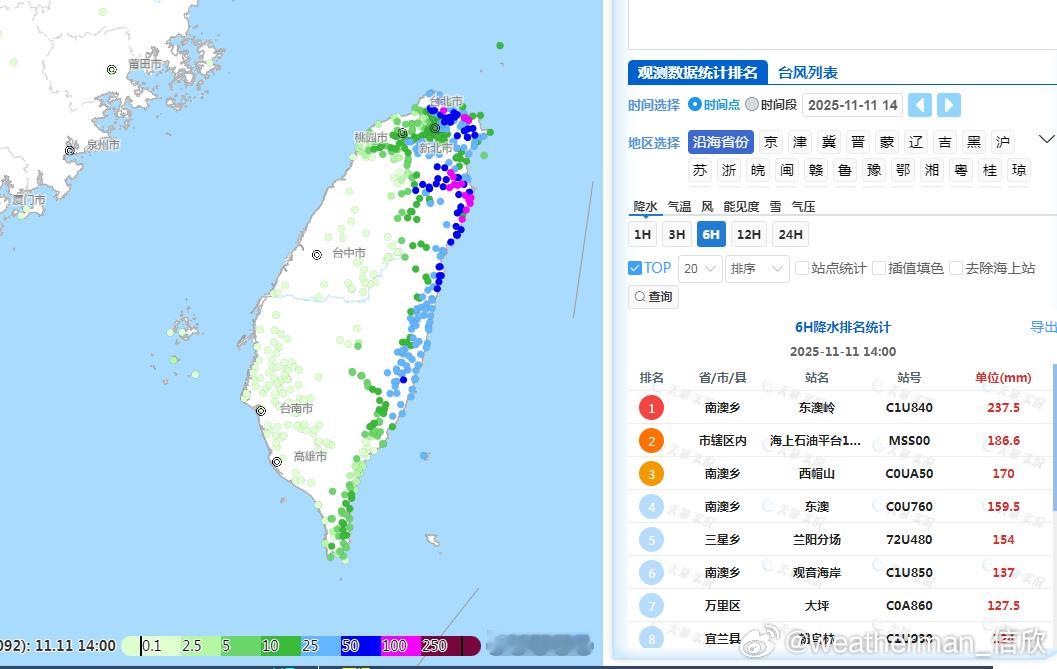Screen dimensions: 1057x669
Task: Select the 时间段 radio option
Action: (752, 105)
